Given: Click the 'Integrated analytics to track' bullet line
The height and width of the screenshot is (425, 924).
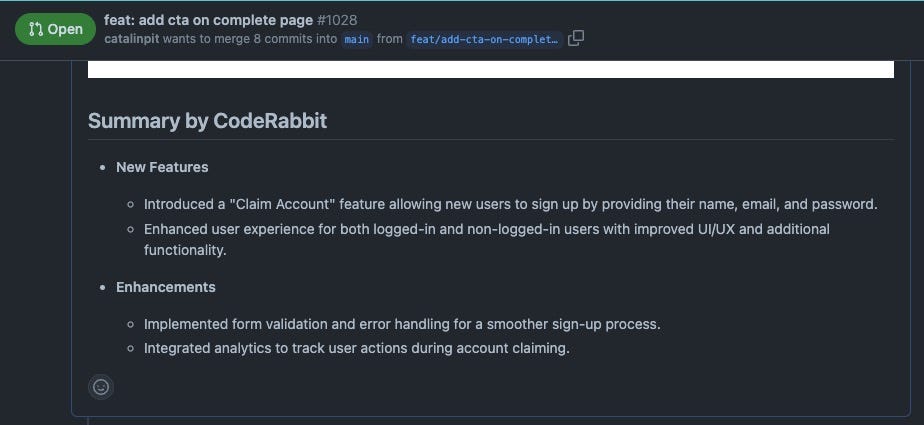Looking at the screenshot, I should 357,348.
